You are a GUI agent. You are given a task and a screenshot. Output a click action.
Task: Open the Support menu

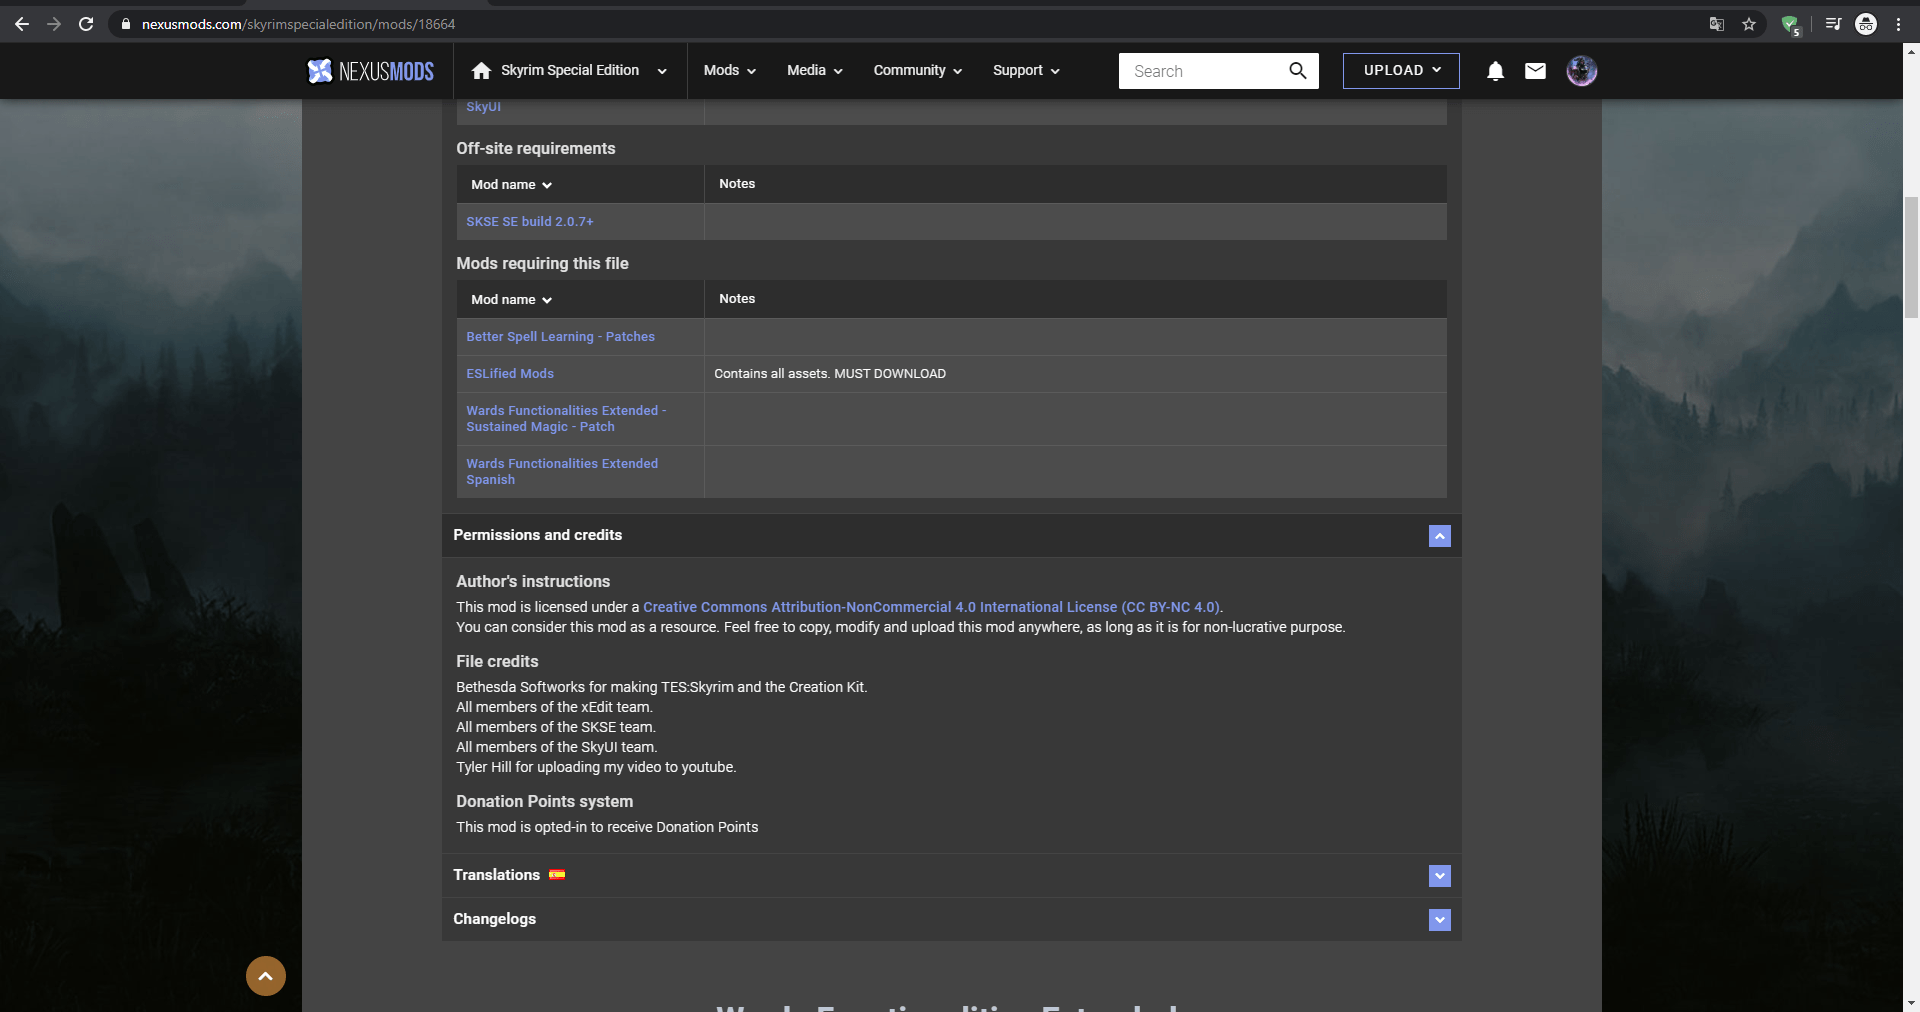[x=1026, y=71]
